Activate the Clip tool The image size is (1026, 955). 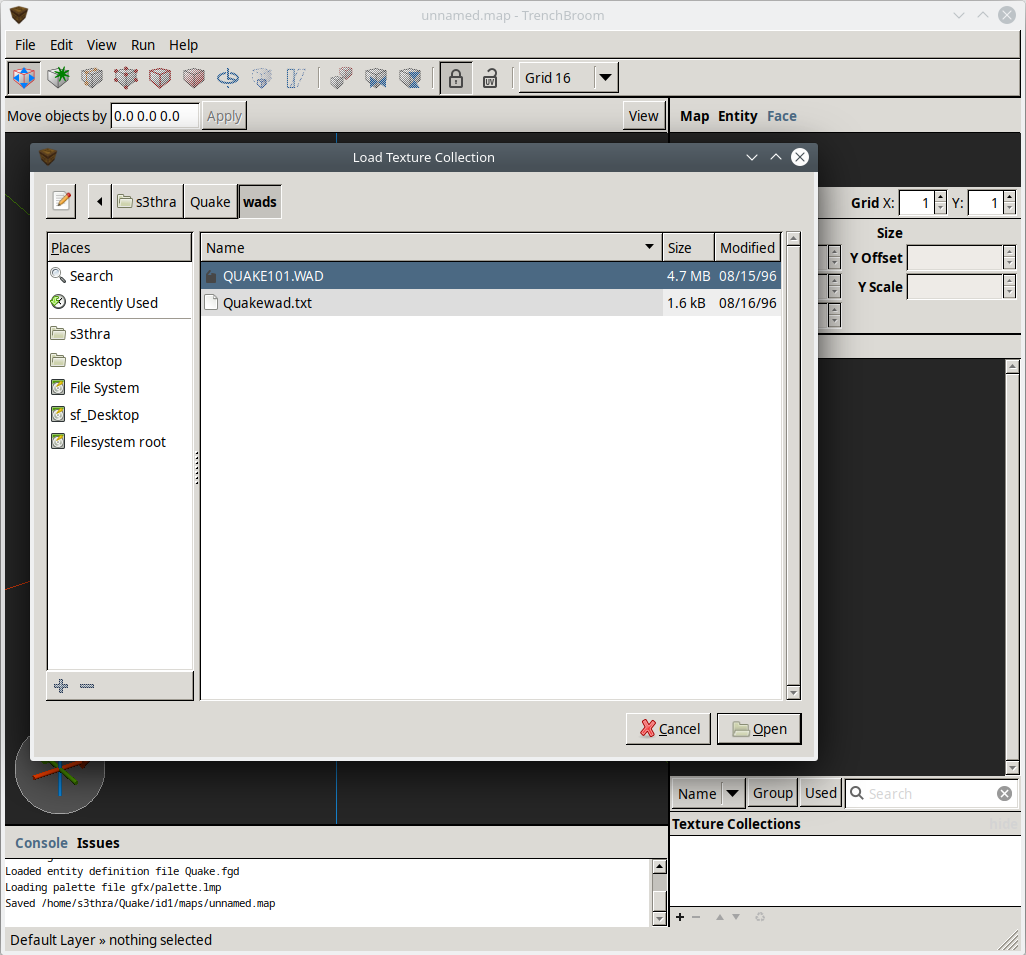92,78
